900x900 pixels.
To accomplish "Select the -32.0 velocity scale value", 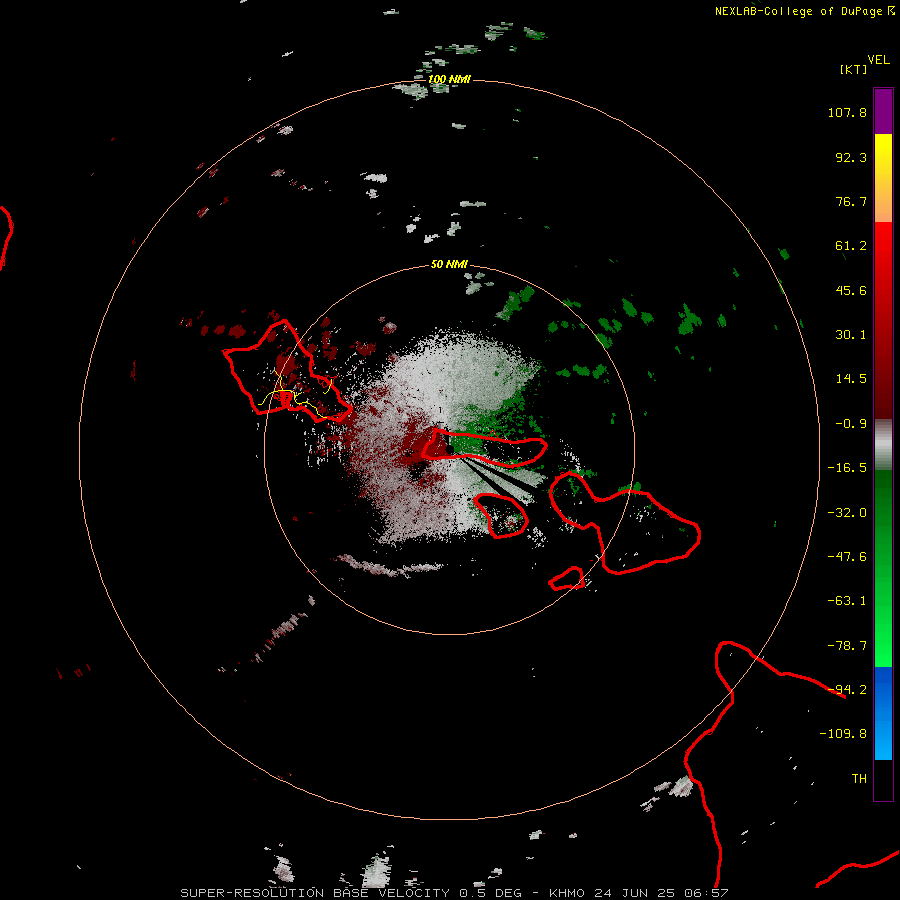I will click(x=847, y=513).
